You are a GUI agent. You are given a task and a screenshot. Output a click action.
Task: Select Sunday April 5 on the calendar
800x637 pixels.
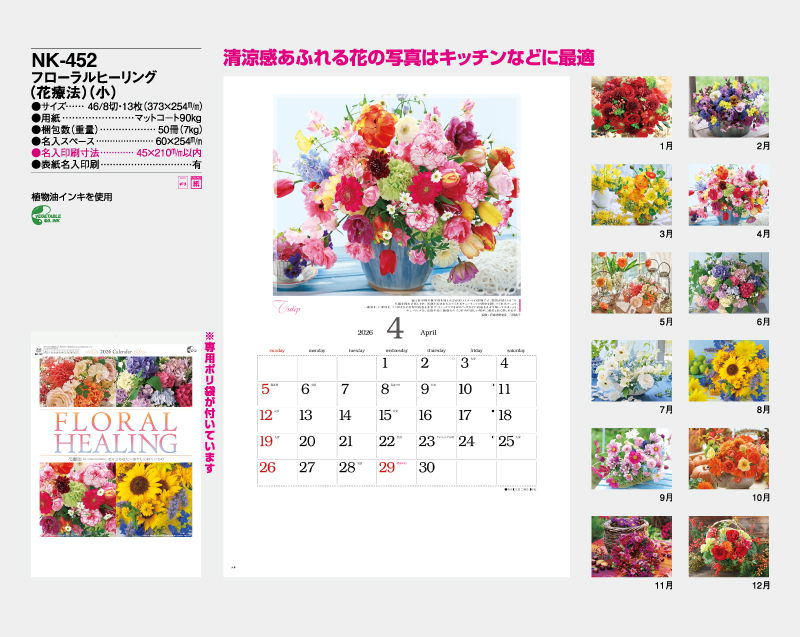pyautogui.click(x=265, y=389)
